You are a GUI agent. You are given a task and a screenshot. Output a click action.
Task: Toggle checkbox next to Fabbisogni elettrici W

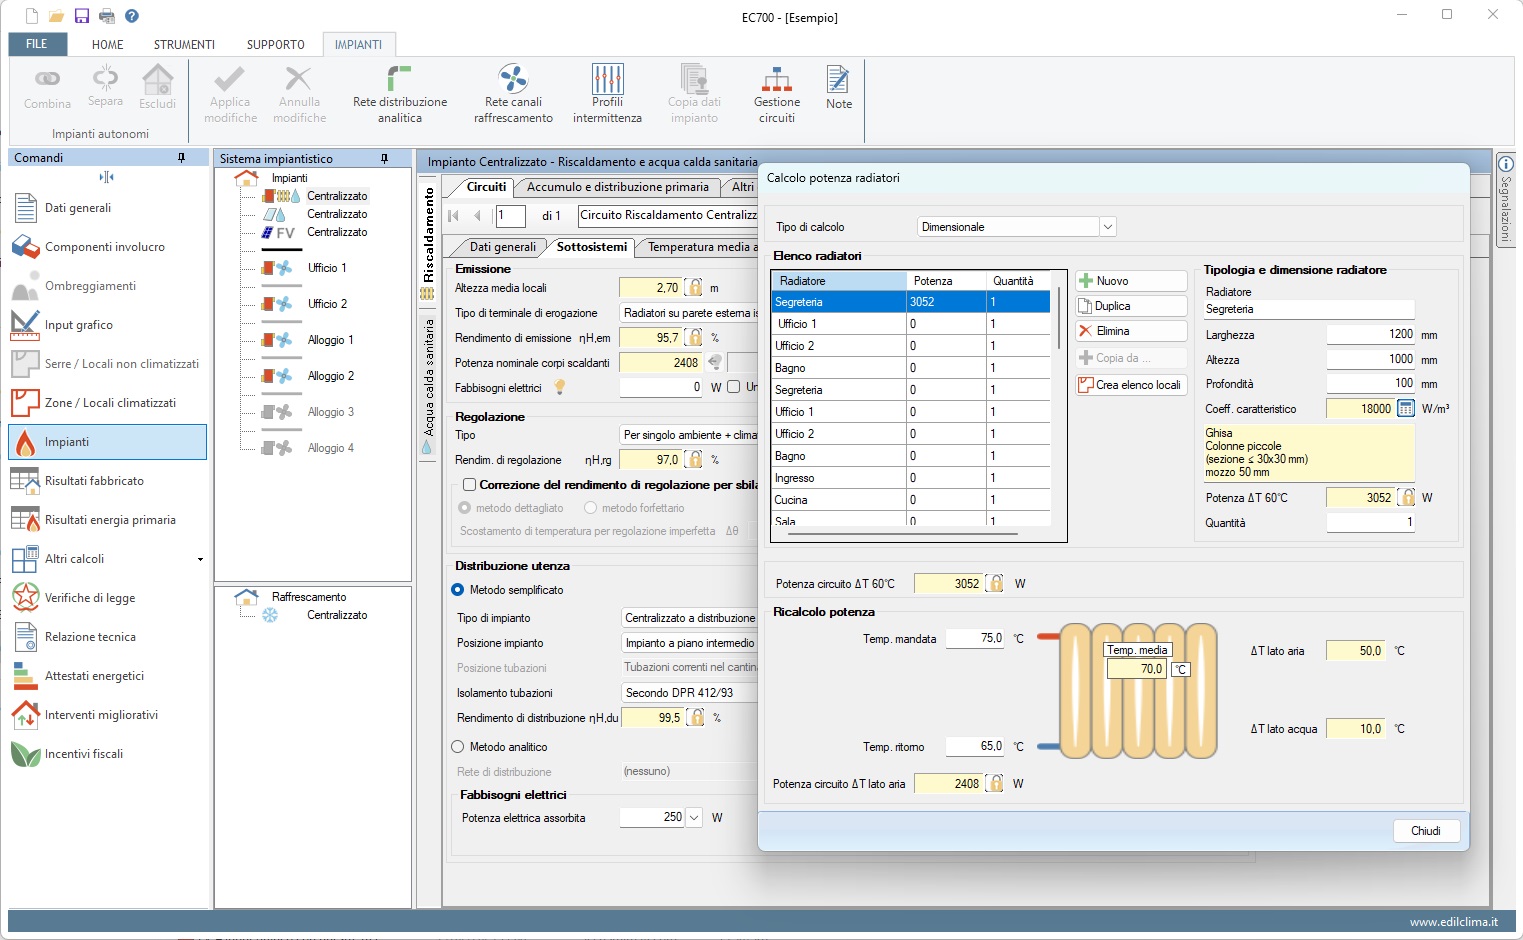(x=734, y=387)
